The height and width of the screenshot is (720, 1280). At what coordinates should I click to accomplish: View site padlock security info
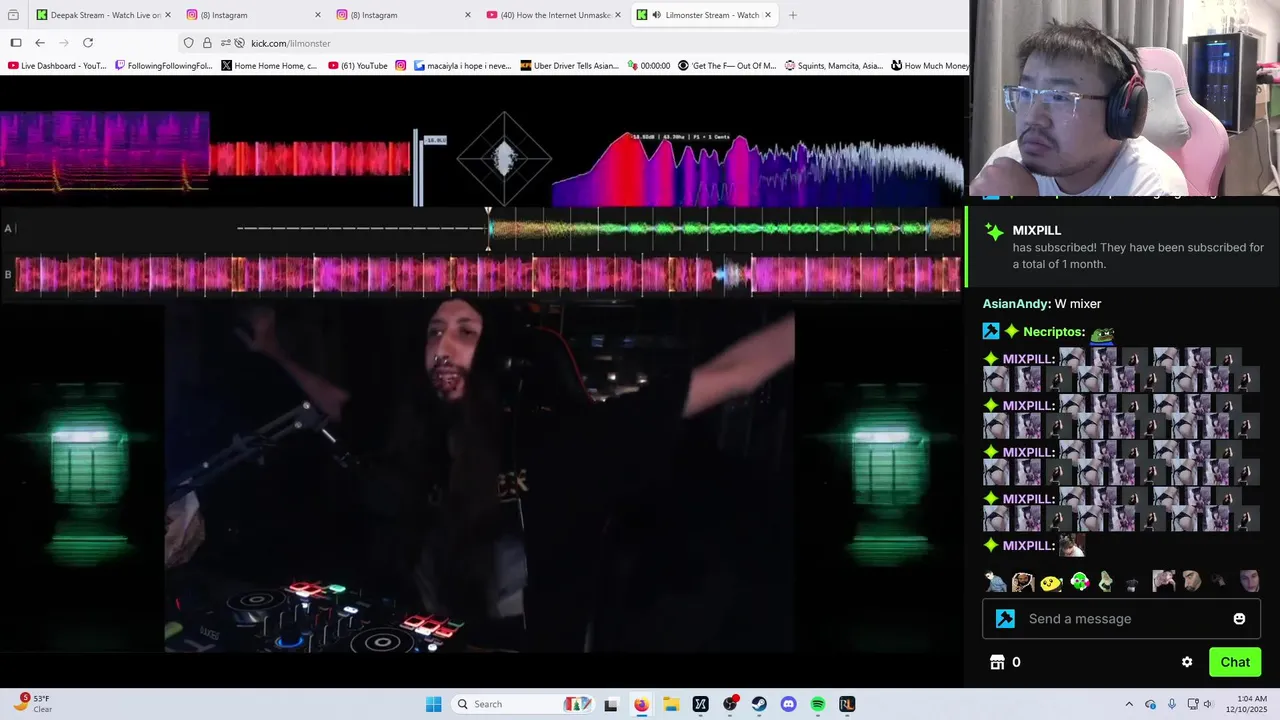(207, 43)
